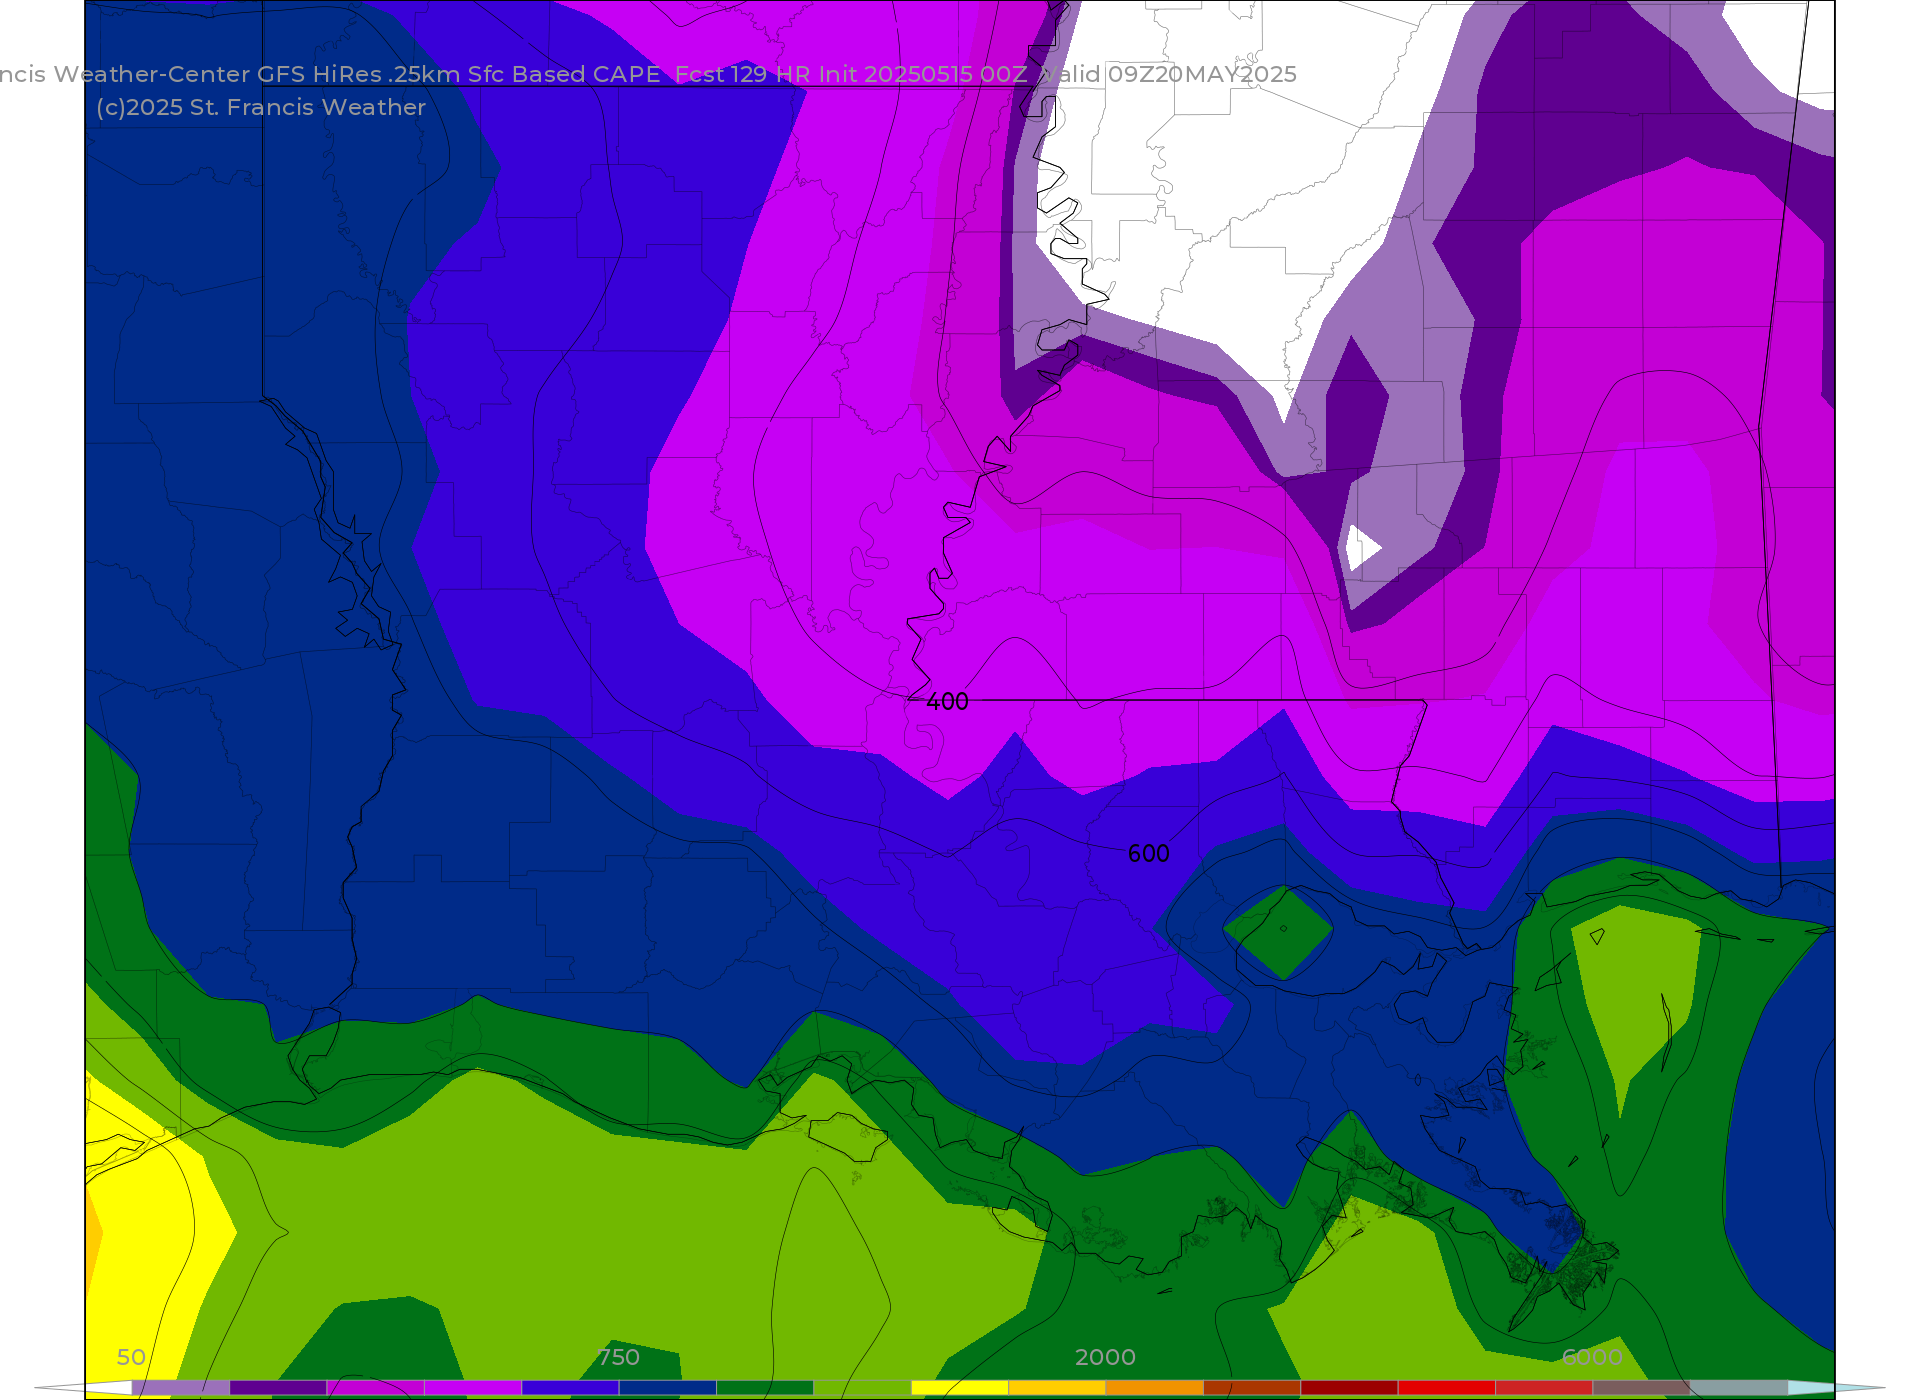This screenshot has width=1920, height=1400.
Task: Click the (c)2025 St. Francis Weather copyright text
Action: point(261,107)
